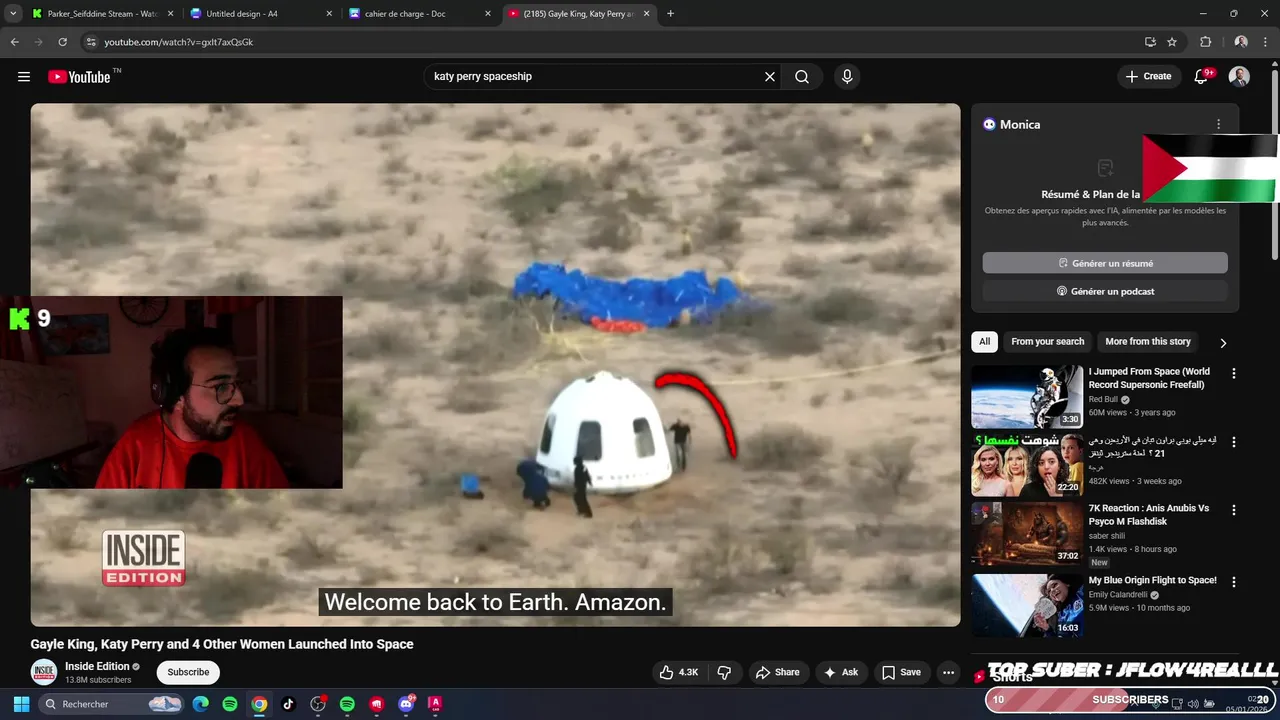Screen dimensions: 1280x720
Task: Select the More from this story chip
Action: (x=1148, y=342)
